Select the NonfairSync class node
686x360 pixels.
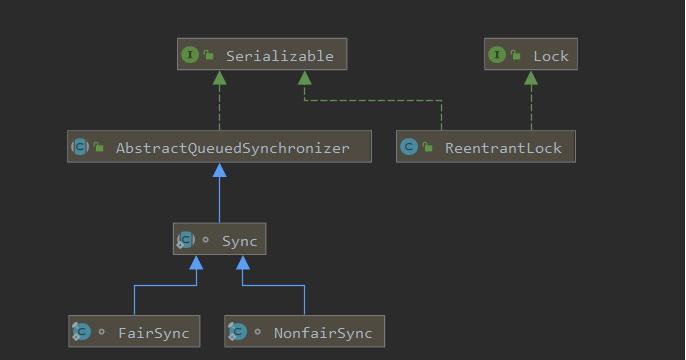click(x=304, y=331)
